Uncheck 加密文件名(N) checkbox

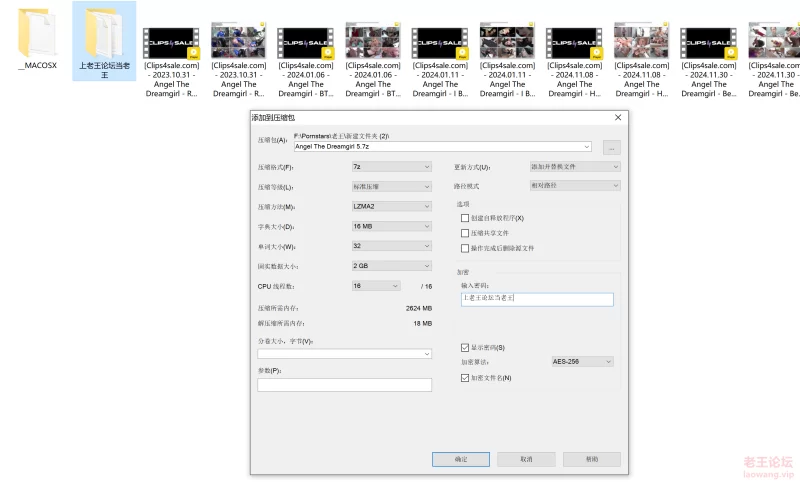click(465, 378)
